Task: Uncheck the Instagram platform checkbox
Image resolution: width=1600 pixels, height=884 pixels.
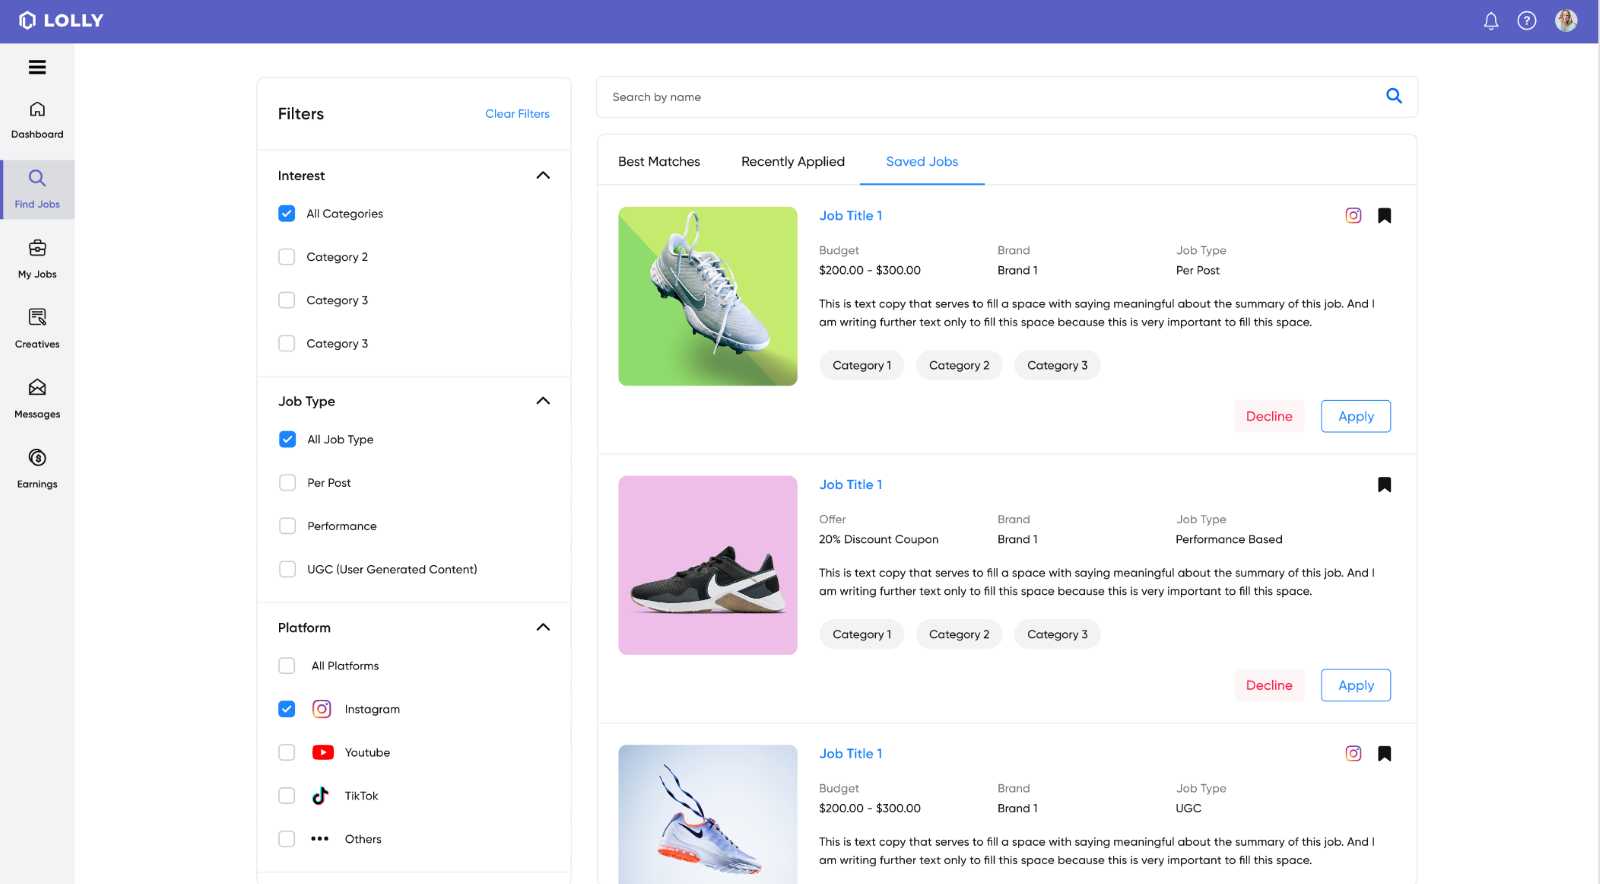Action: coord(287,709)
